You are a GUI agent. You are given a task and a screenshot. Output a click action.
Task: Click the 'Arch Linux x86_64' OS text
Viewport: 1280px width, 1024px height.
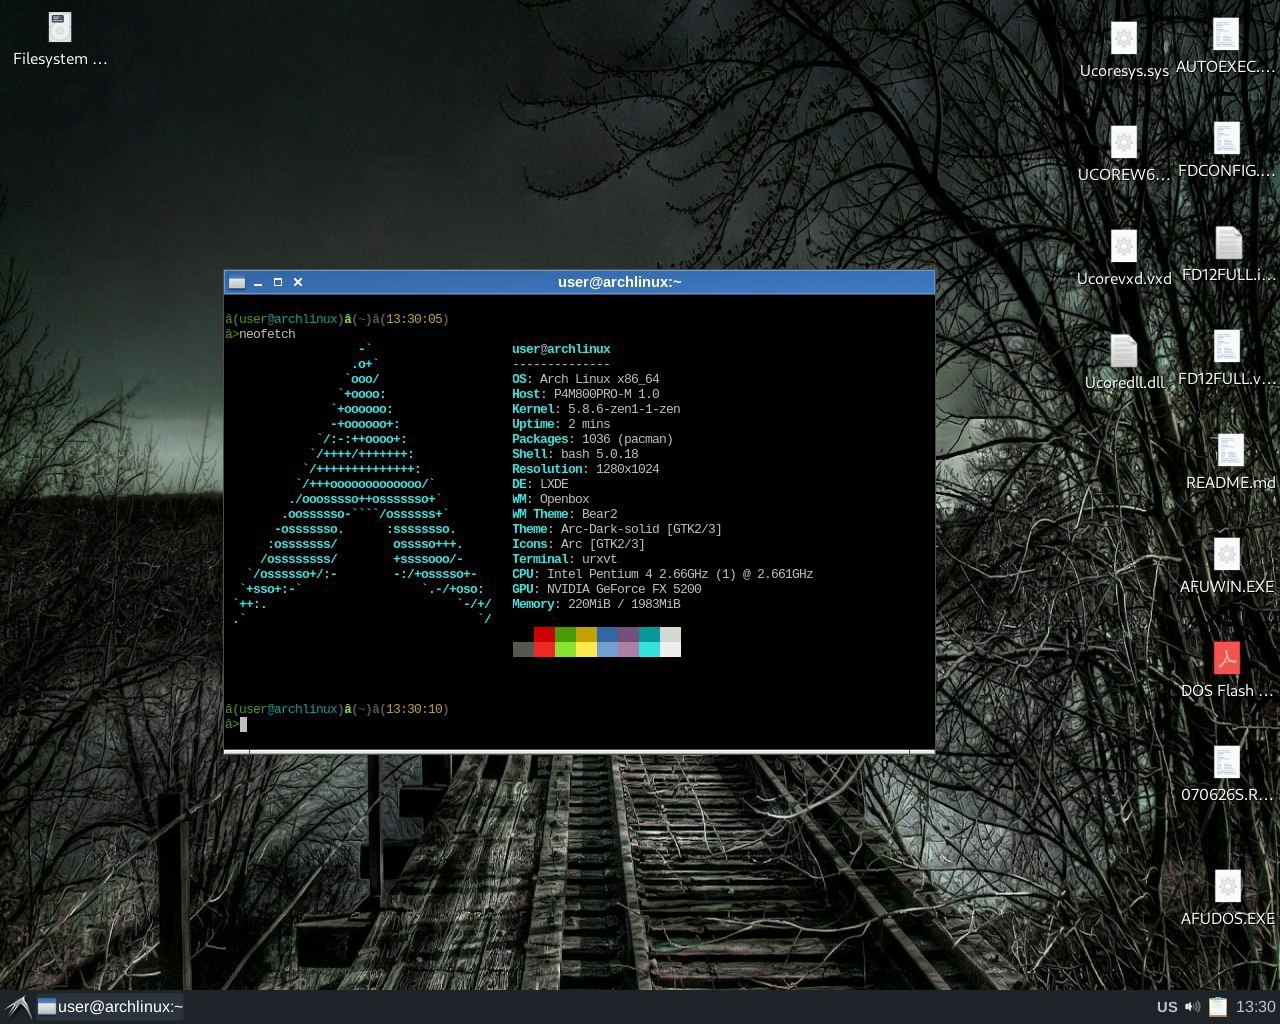pos(600,379)
